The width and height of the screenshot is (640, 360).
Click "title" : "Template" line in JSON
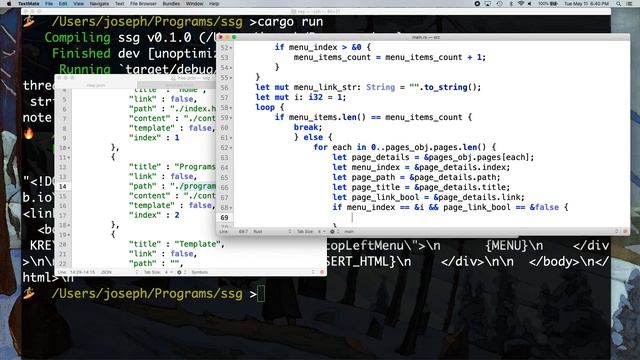pyautogui.click(x=177, y=244)
